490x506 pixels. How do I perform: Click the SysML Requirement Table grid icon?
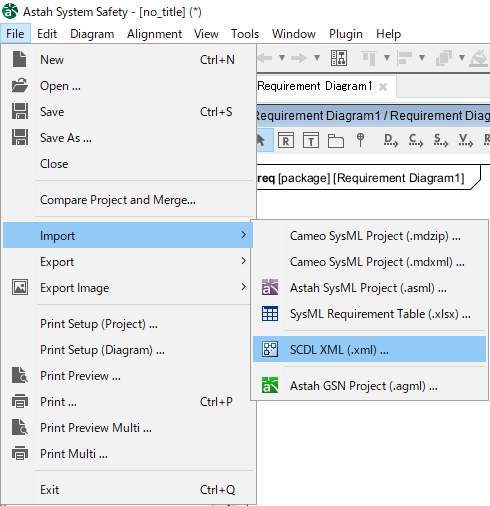tap(270, 313)
